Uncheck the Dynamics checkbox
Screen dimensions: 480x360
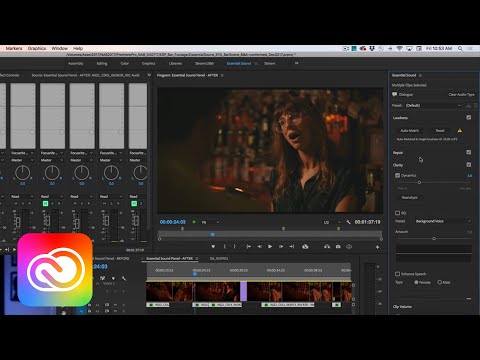(397, 175)
